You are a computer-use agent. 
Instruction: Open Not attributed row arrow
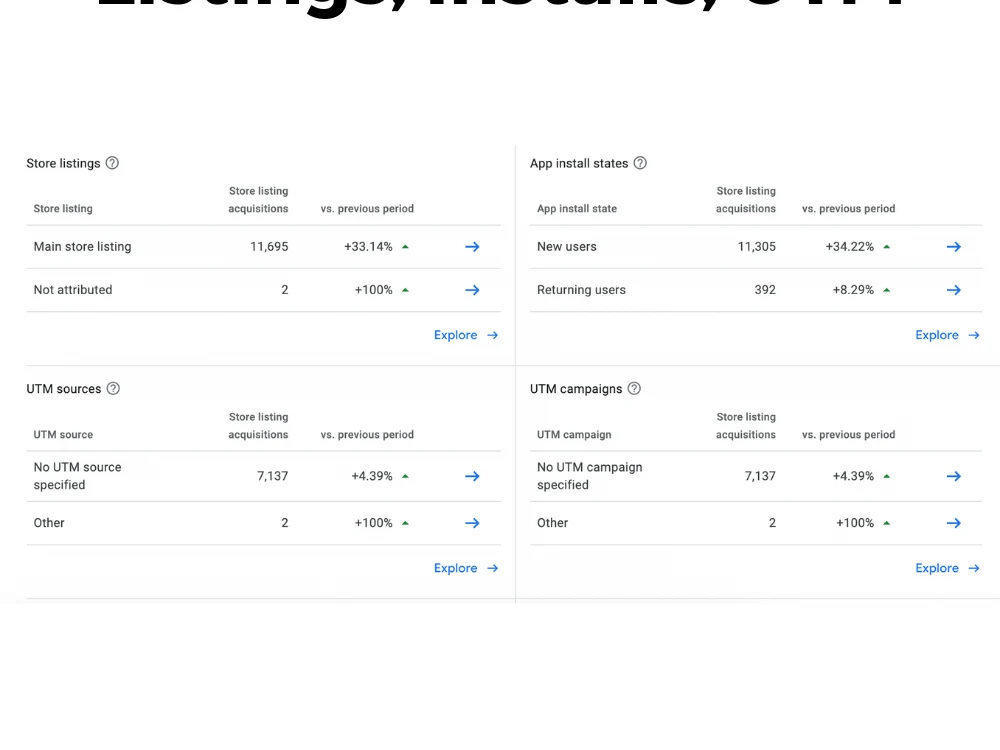(472, 290)
